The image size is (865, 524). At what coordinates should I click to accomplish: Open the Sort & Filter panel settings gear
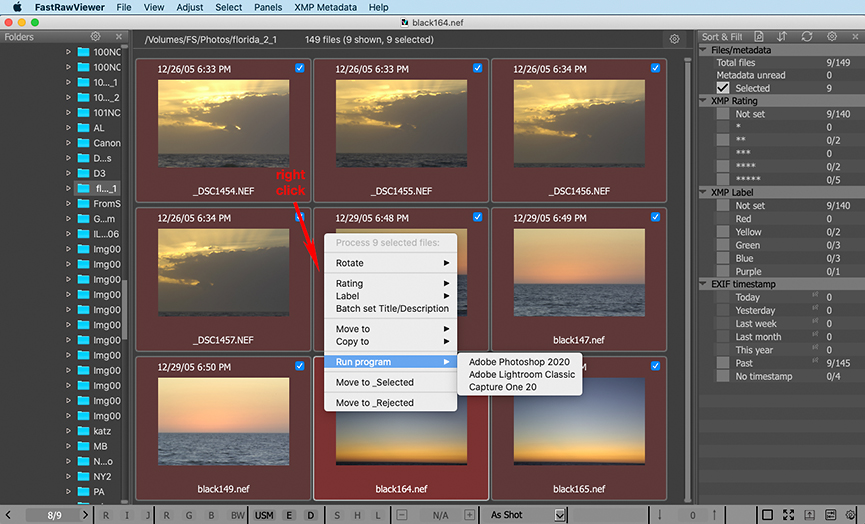[832, 37]
